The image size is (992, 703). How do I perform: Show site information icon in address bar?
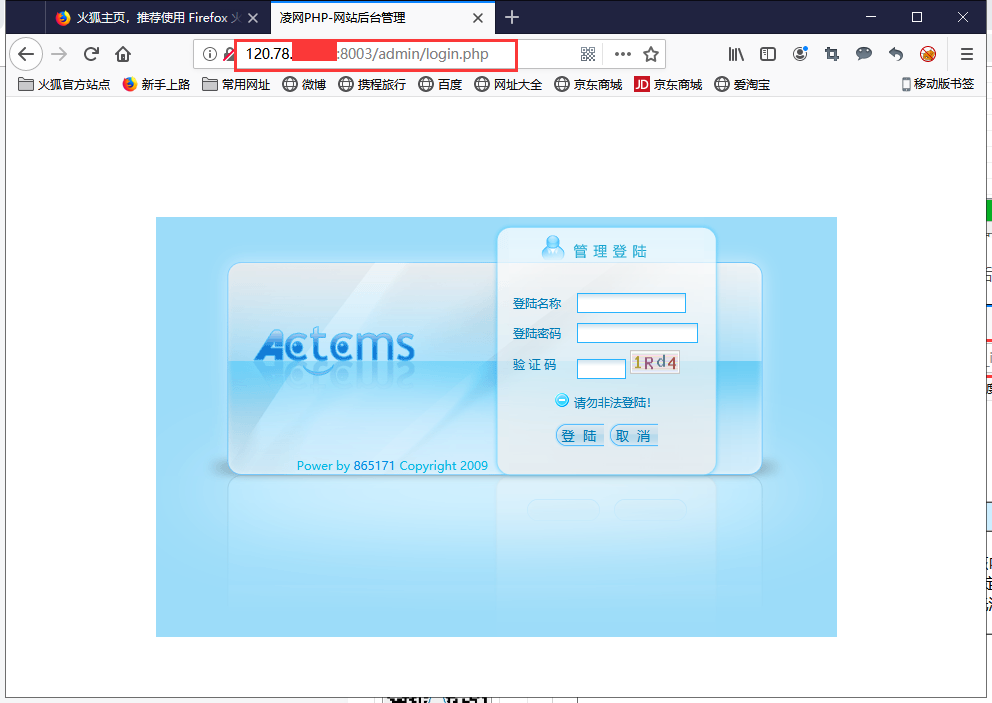click(209, 54)
